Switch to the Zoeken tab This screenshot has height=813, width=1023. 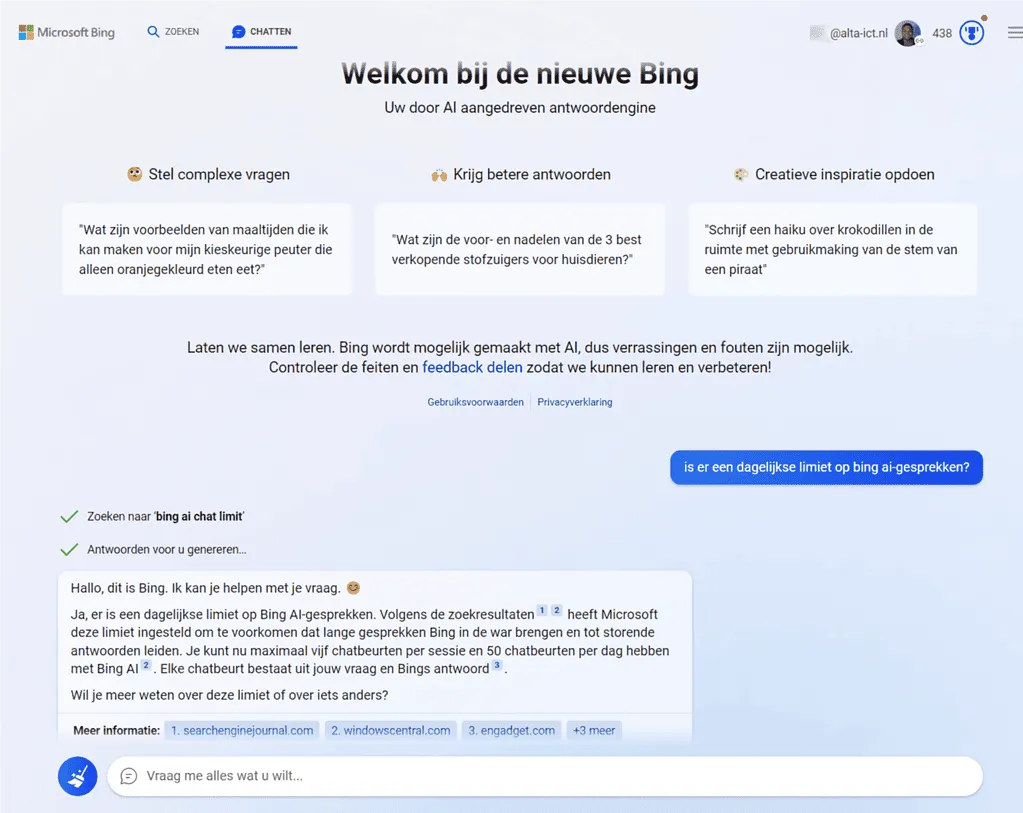[x=173, y=32]
